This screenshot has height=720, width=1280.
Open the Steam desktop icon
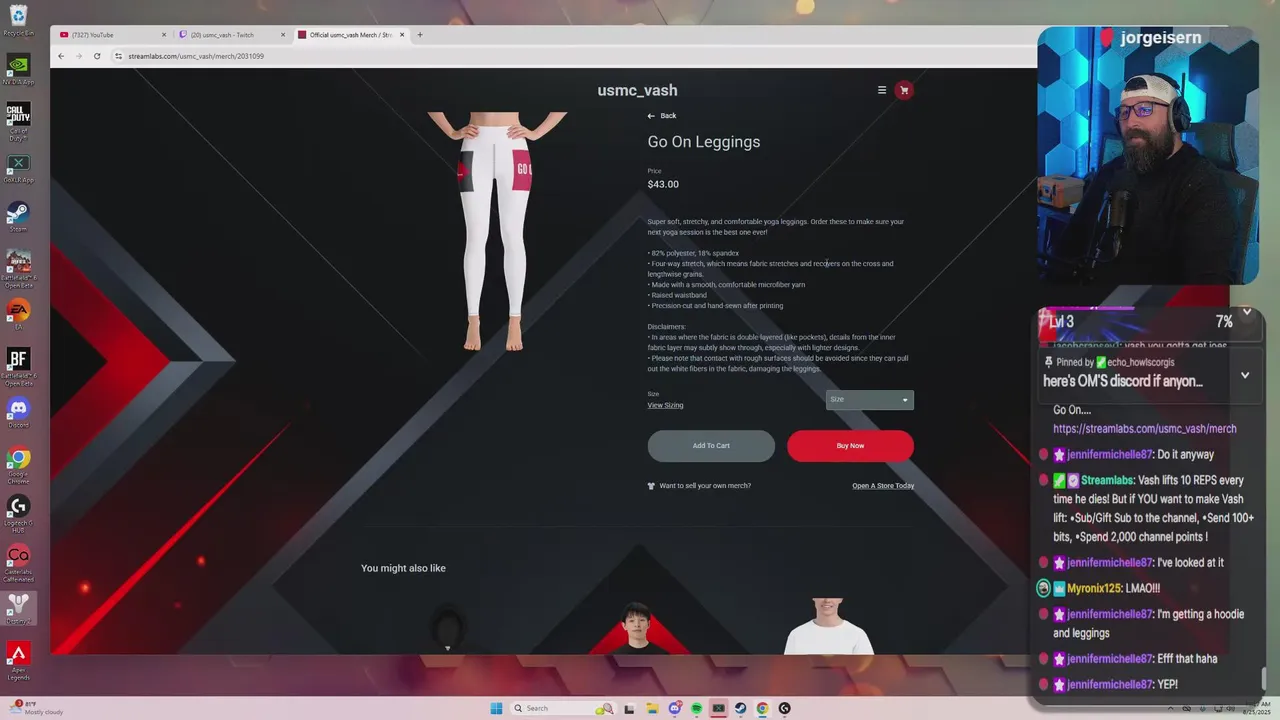(18, 216)
